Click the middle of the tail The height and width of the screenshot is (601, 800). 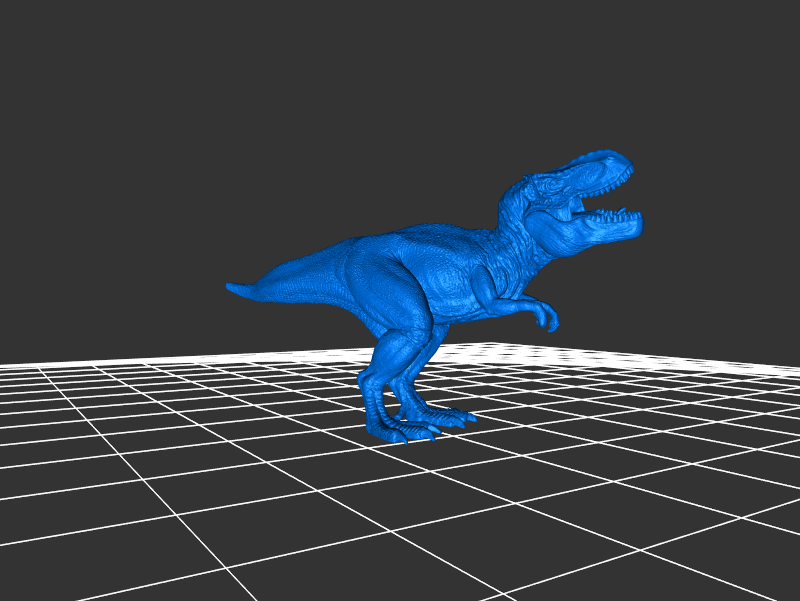[x=300, y=282]
